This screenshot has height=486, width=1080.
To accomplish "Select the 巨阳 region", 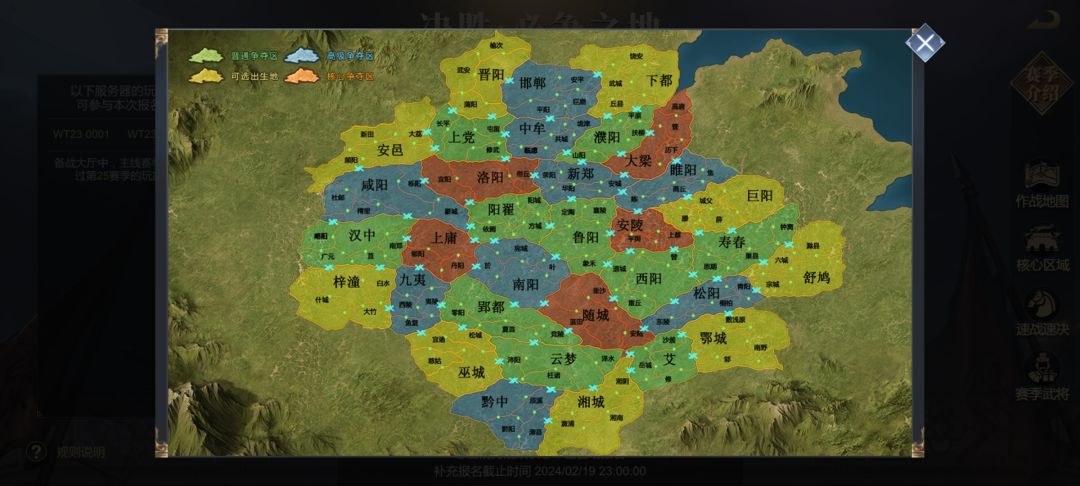I will [760, 196].
